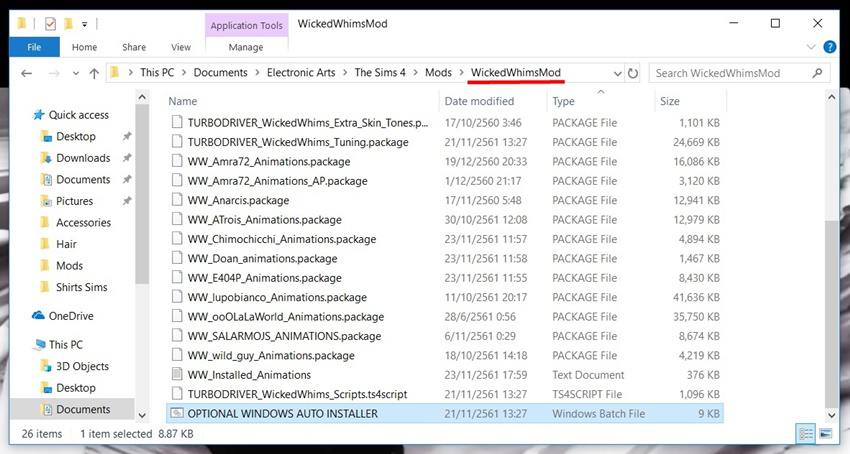
Task: Open 3D Objects under This PC
Action: 82,367
